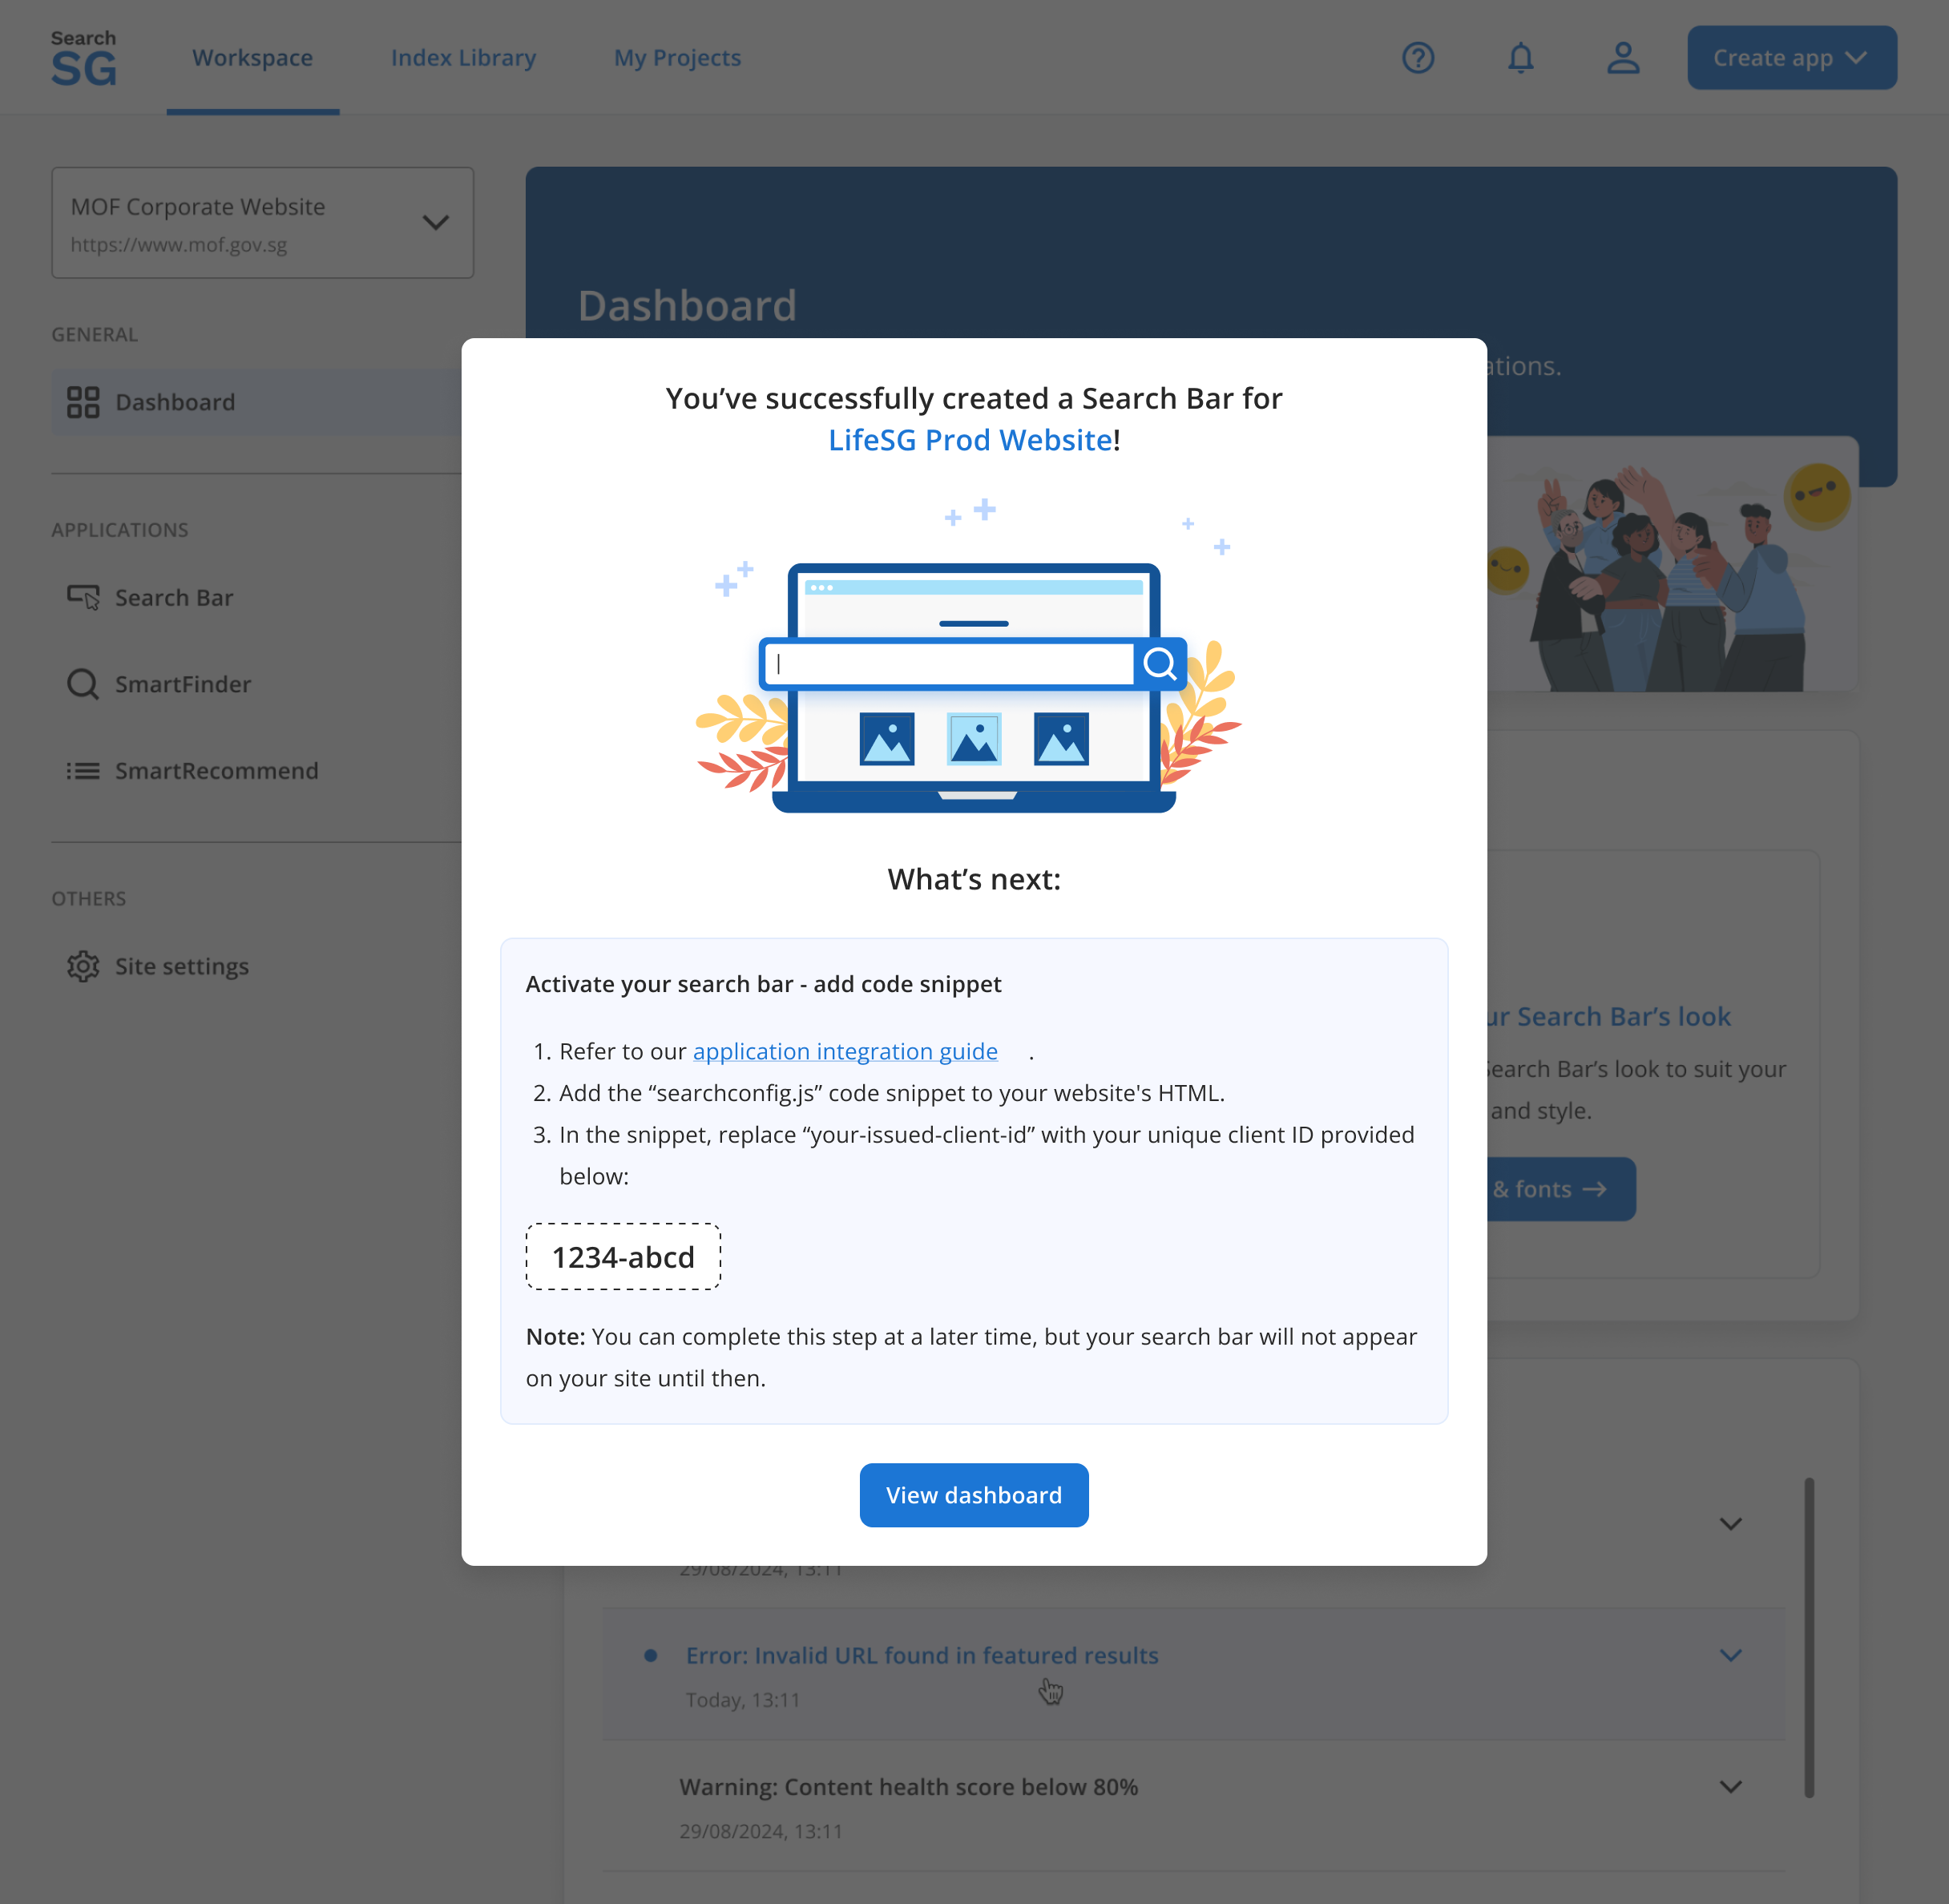
Task: Open the user profile icon
Action: [1623, 58]
